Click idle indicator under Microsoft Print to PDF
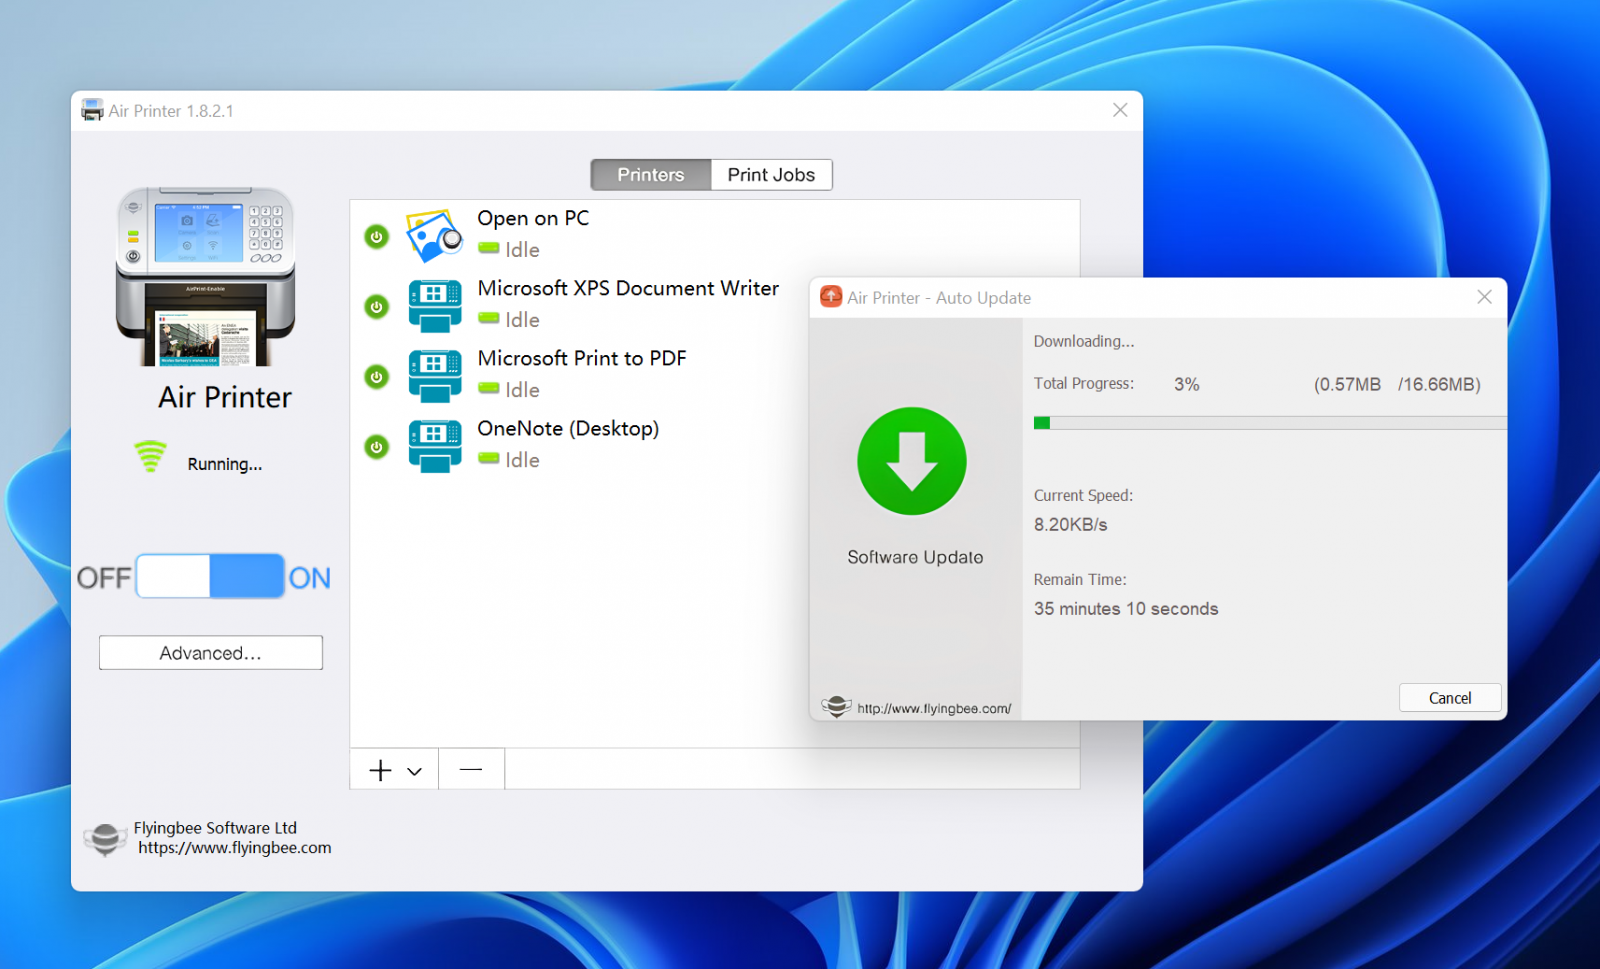The width and height of the screenshot is (1600, 969). 488,388
